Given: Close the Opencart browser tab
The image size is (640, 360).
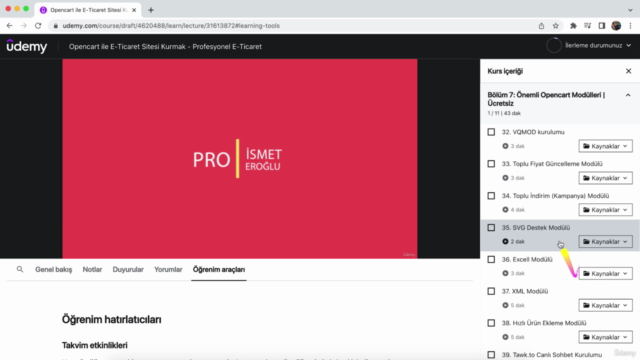Looking at the screenshot, I should tap(134, 10).
